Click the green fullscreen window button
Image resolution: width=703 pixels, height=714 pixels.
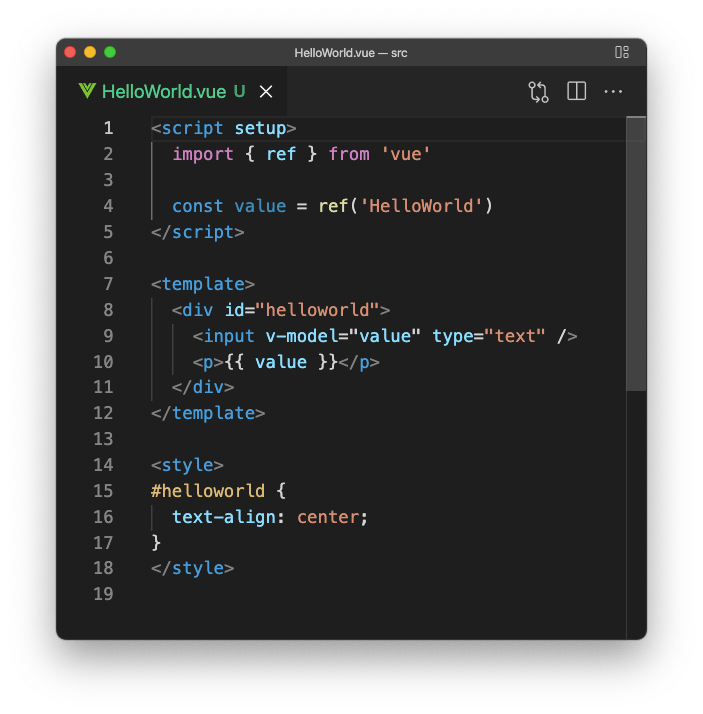[110, 52]
